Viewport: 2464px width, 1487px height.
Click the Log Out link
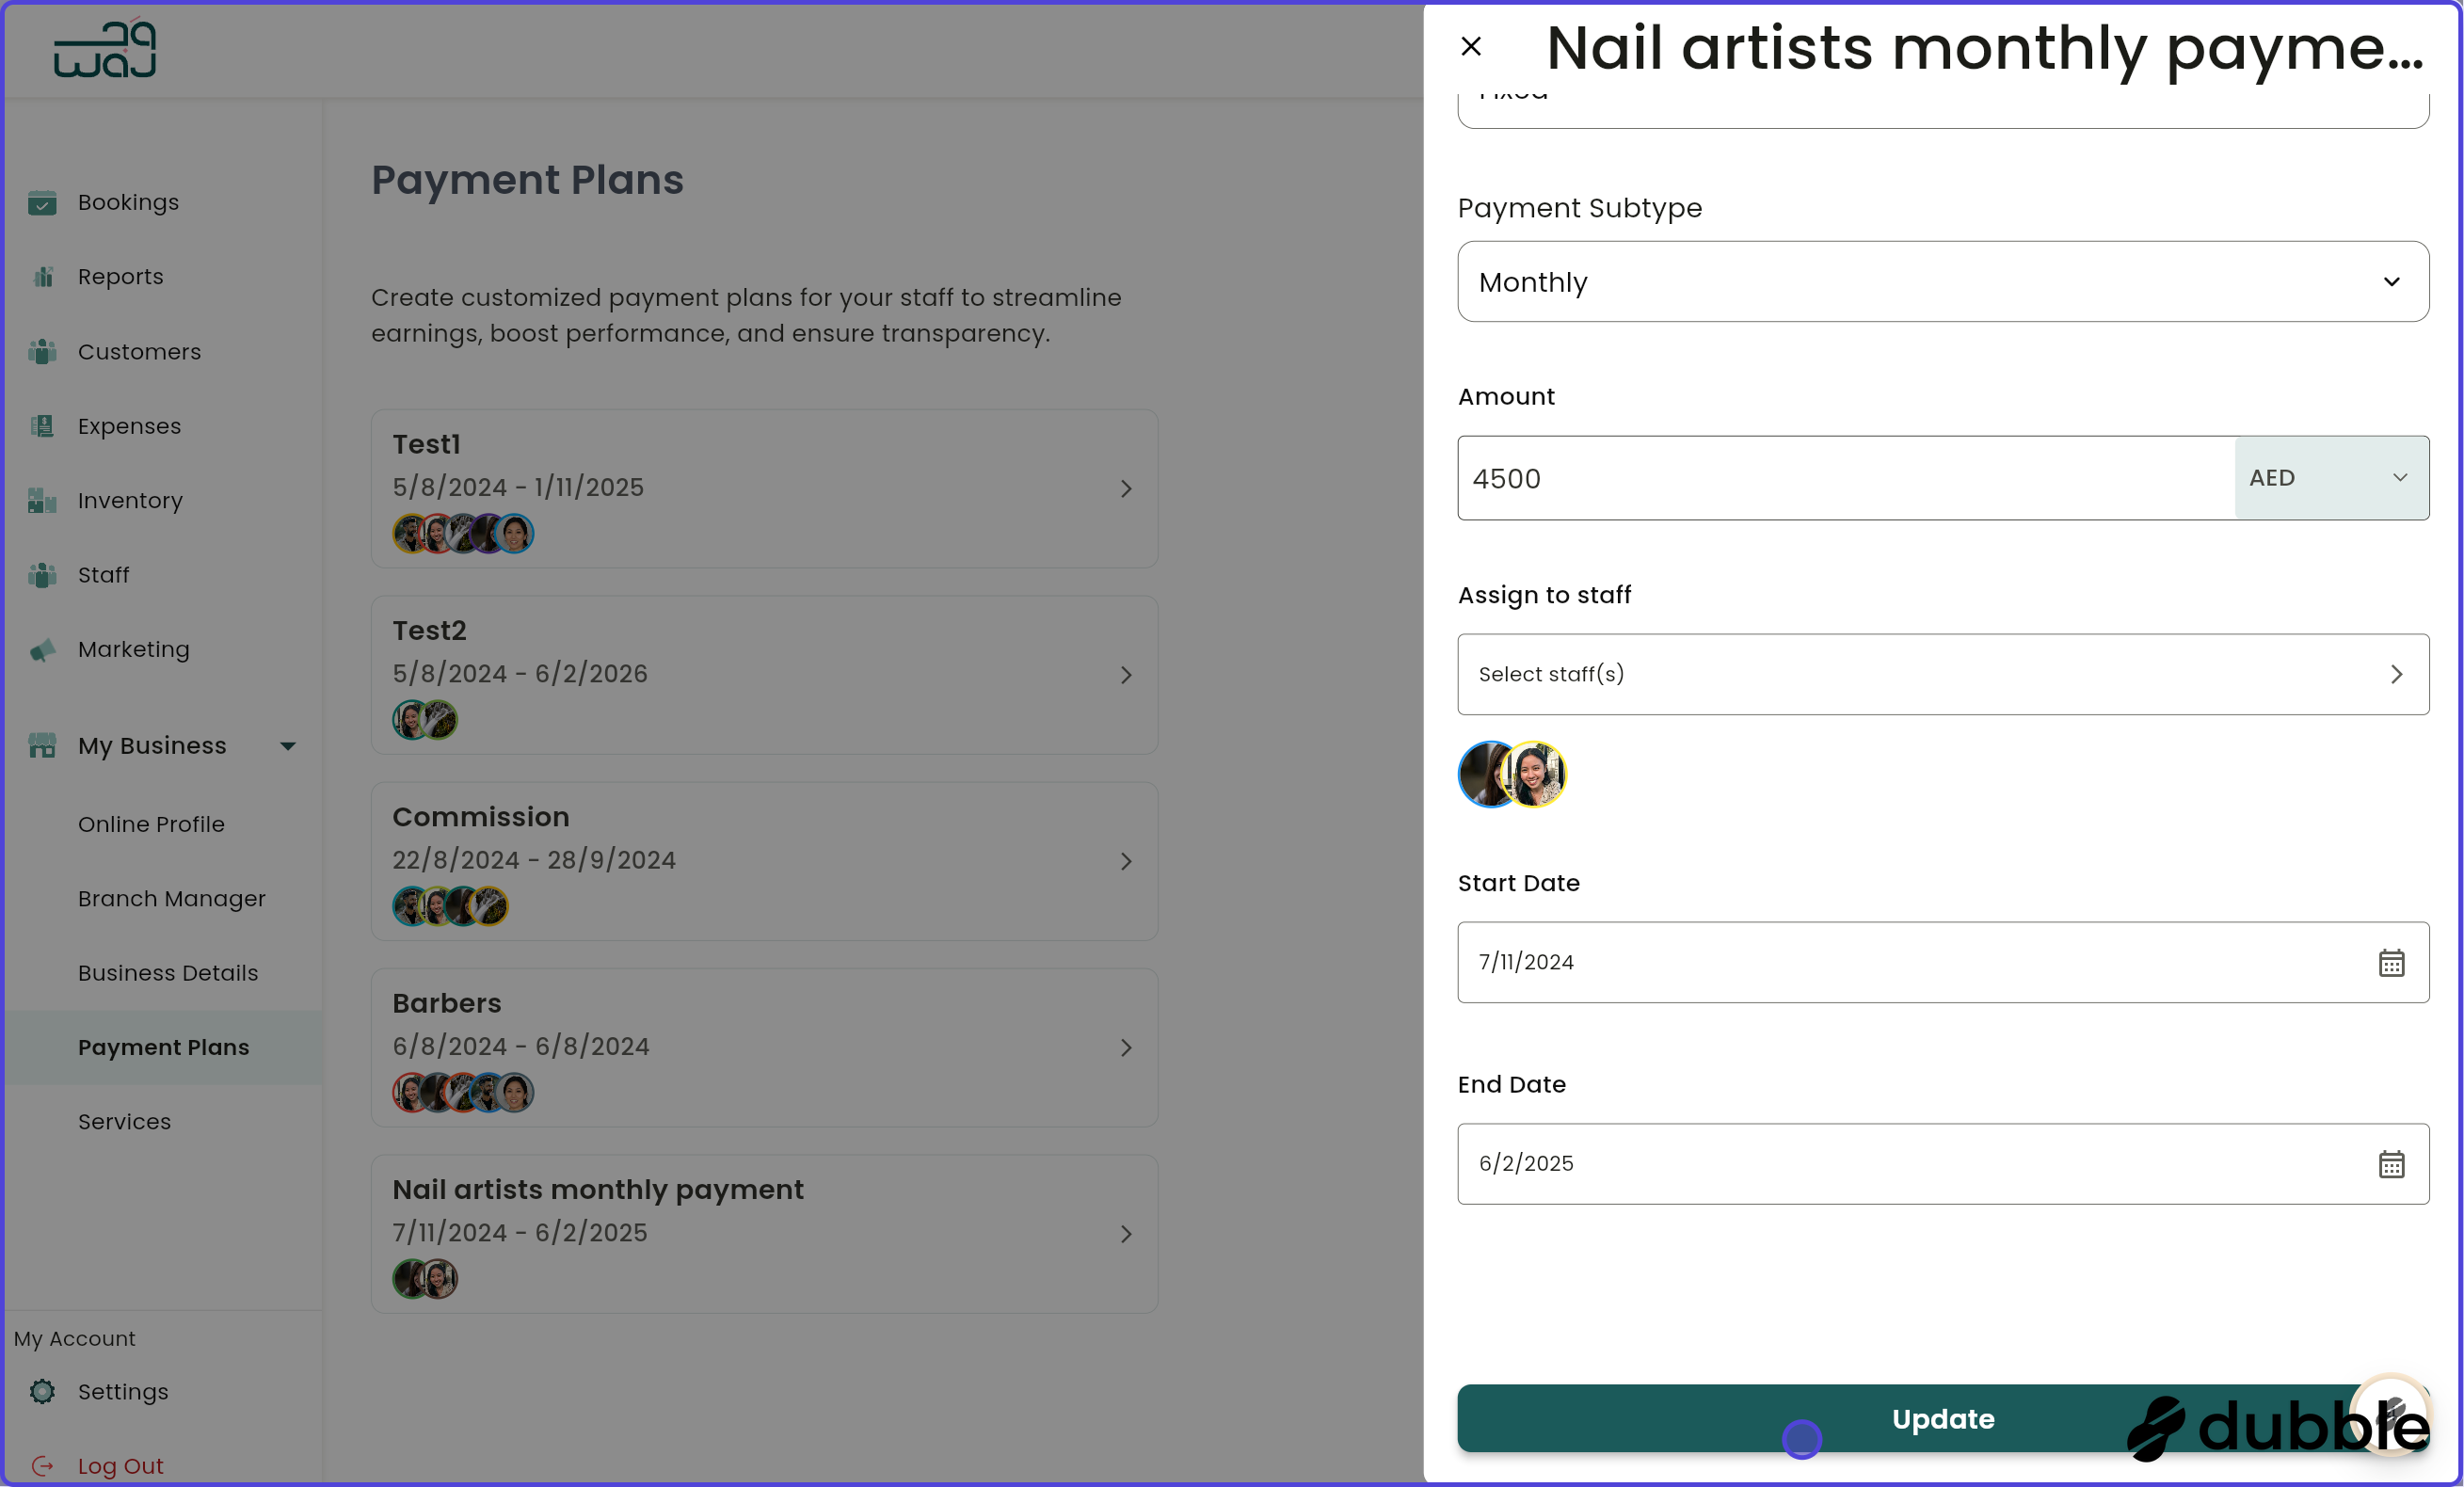coord(120,1464)
